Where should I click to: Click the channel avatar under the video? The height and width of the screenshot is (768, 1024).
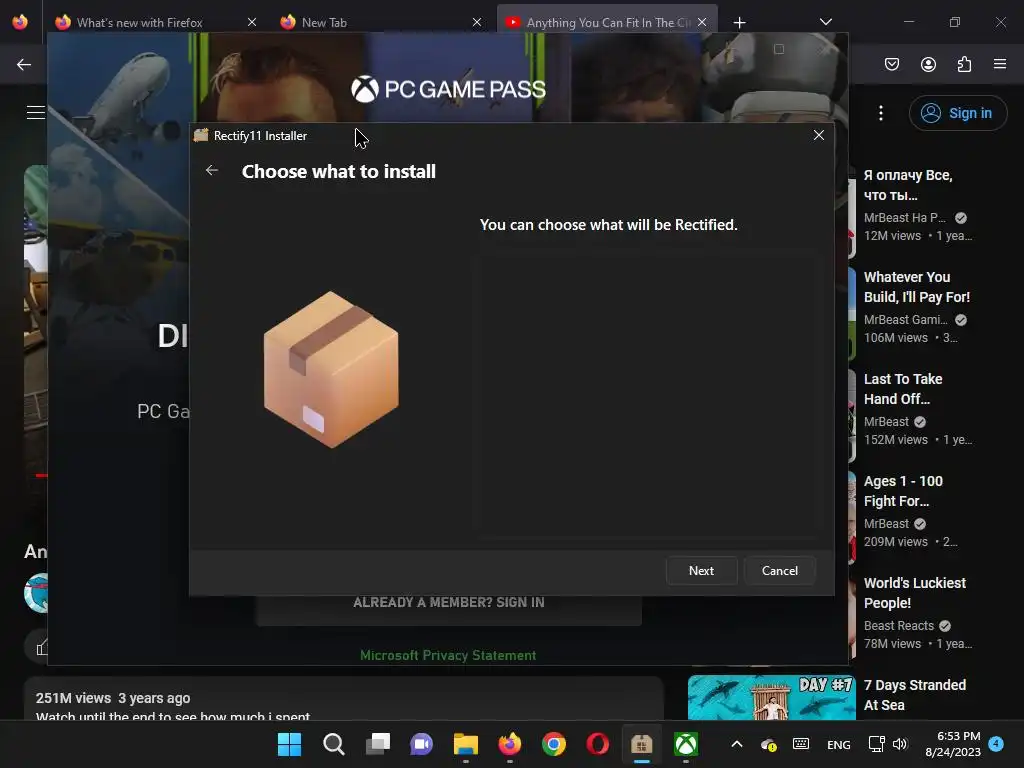[x=37, y=593]
